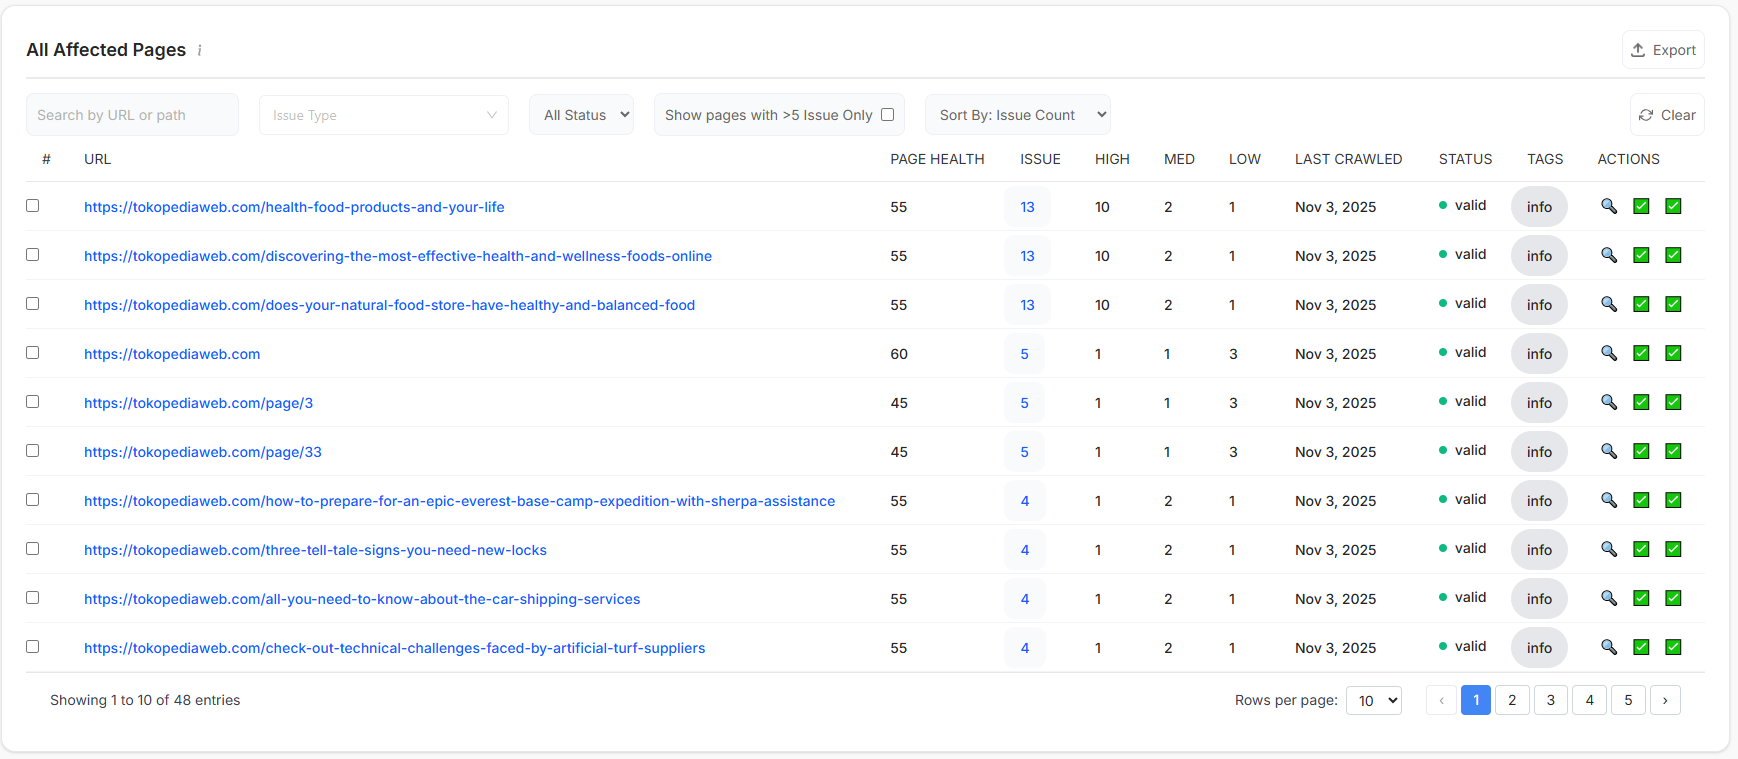Check the page/33 row checkbox
This screenshot has width=1738, height=759.
[x=33, y=451]
